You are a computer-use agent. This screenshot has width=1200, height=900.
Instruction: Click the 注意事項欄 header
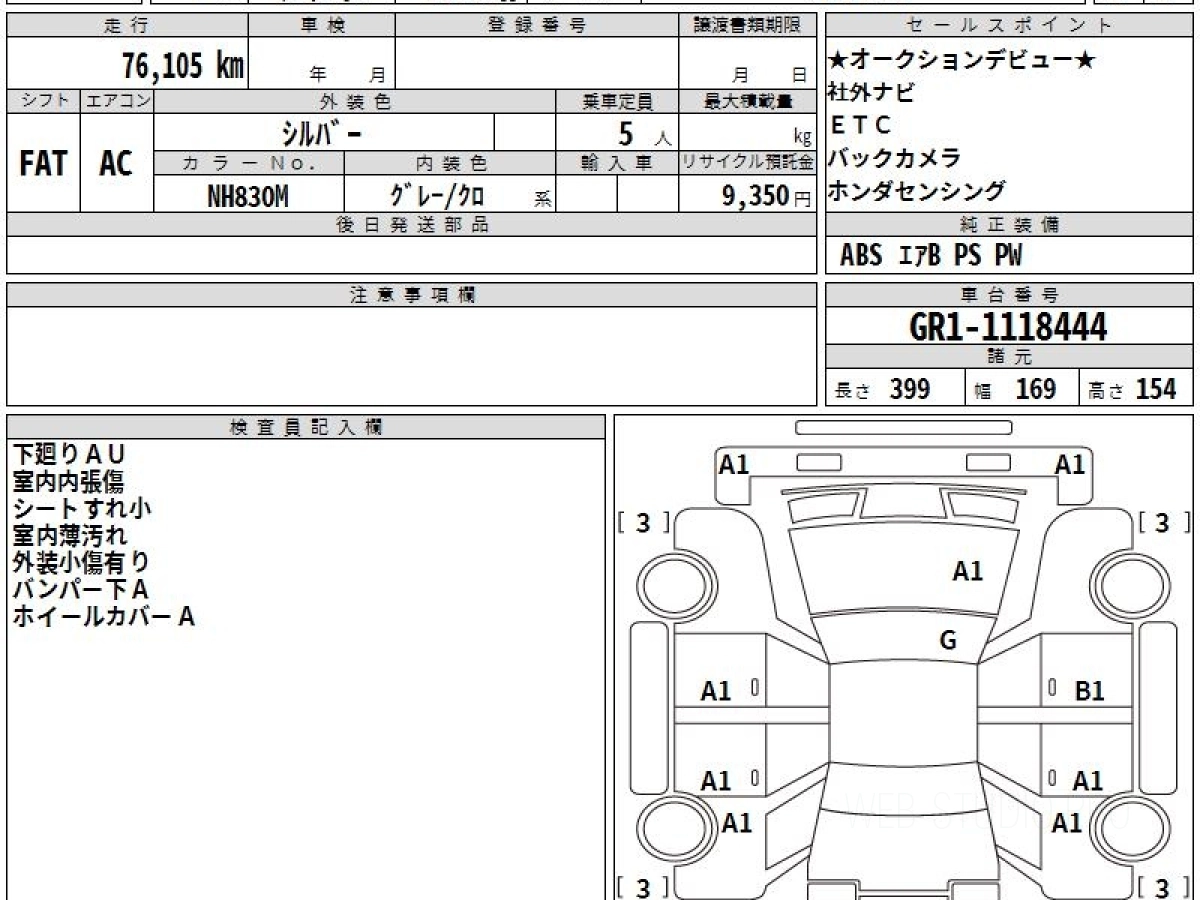click(411, 295)
